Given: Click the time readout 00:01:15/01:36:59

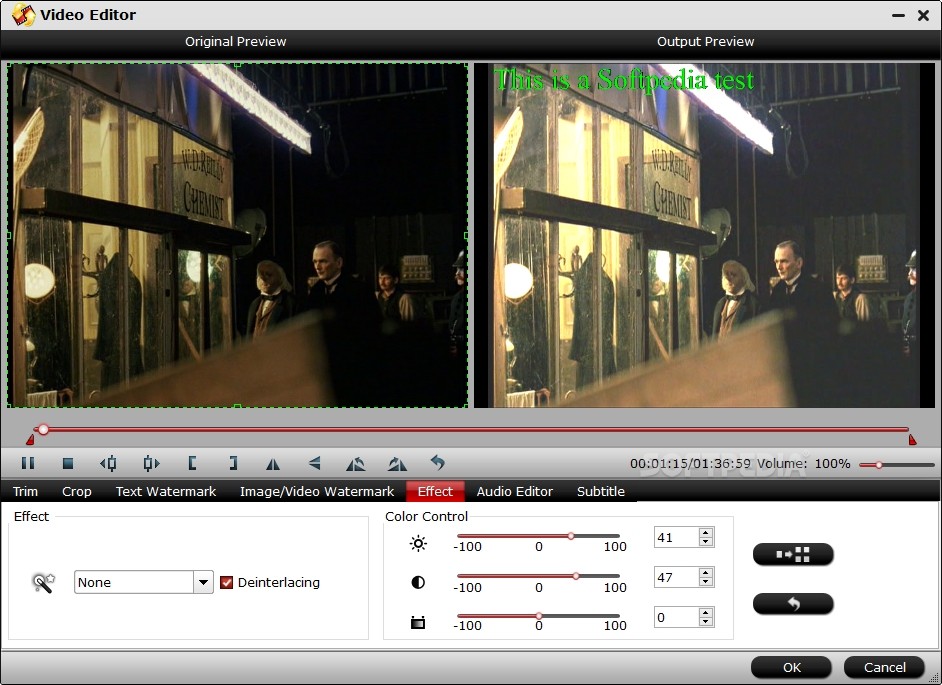Looking at the screenshot, I should pyautogui.click(x=690, y=464).
